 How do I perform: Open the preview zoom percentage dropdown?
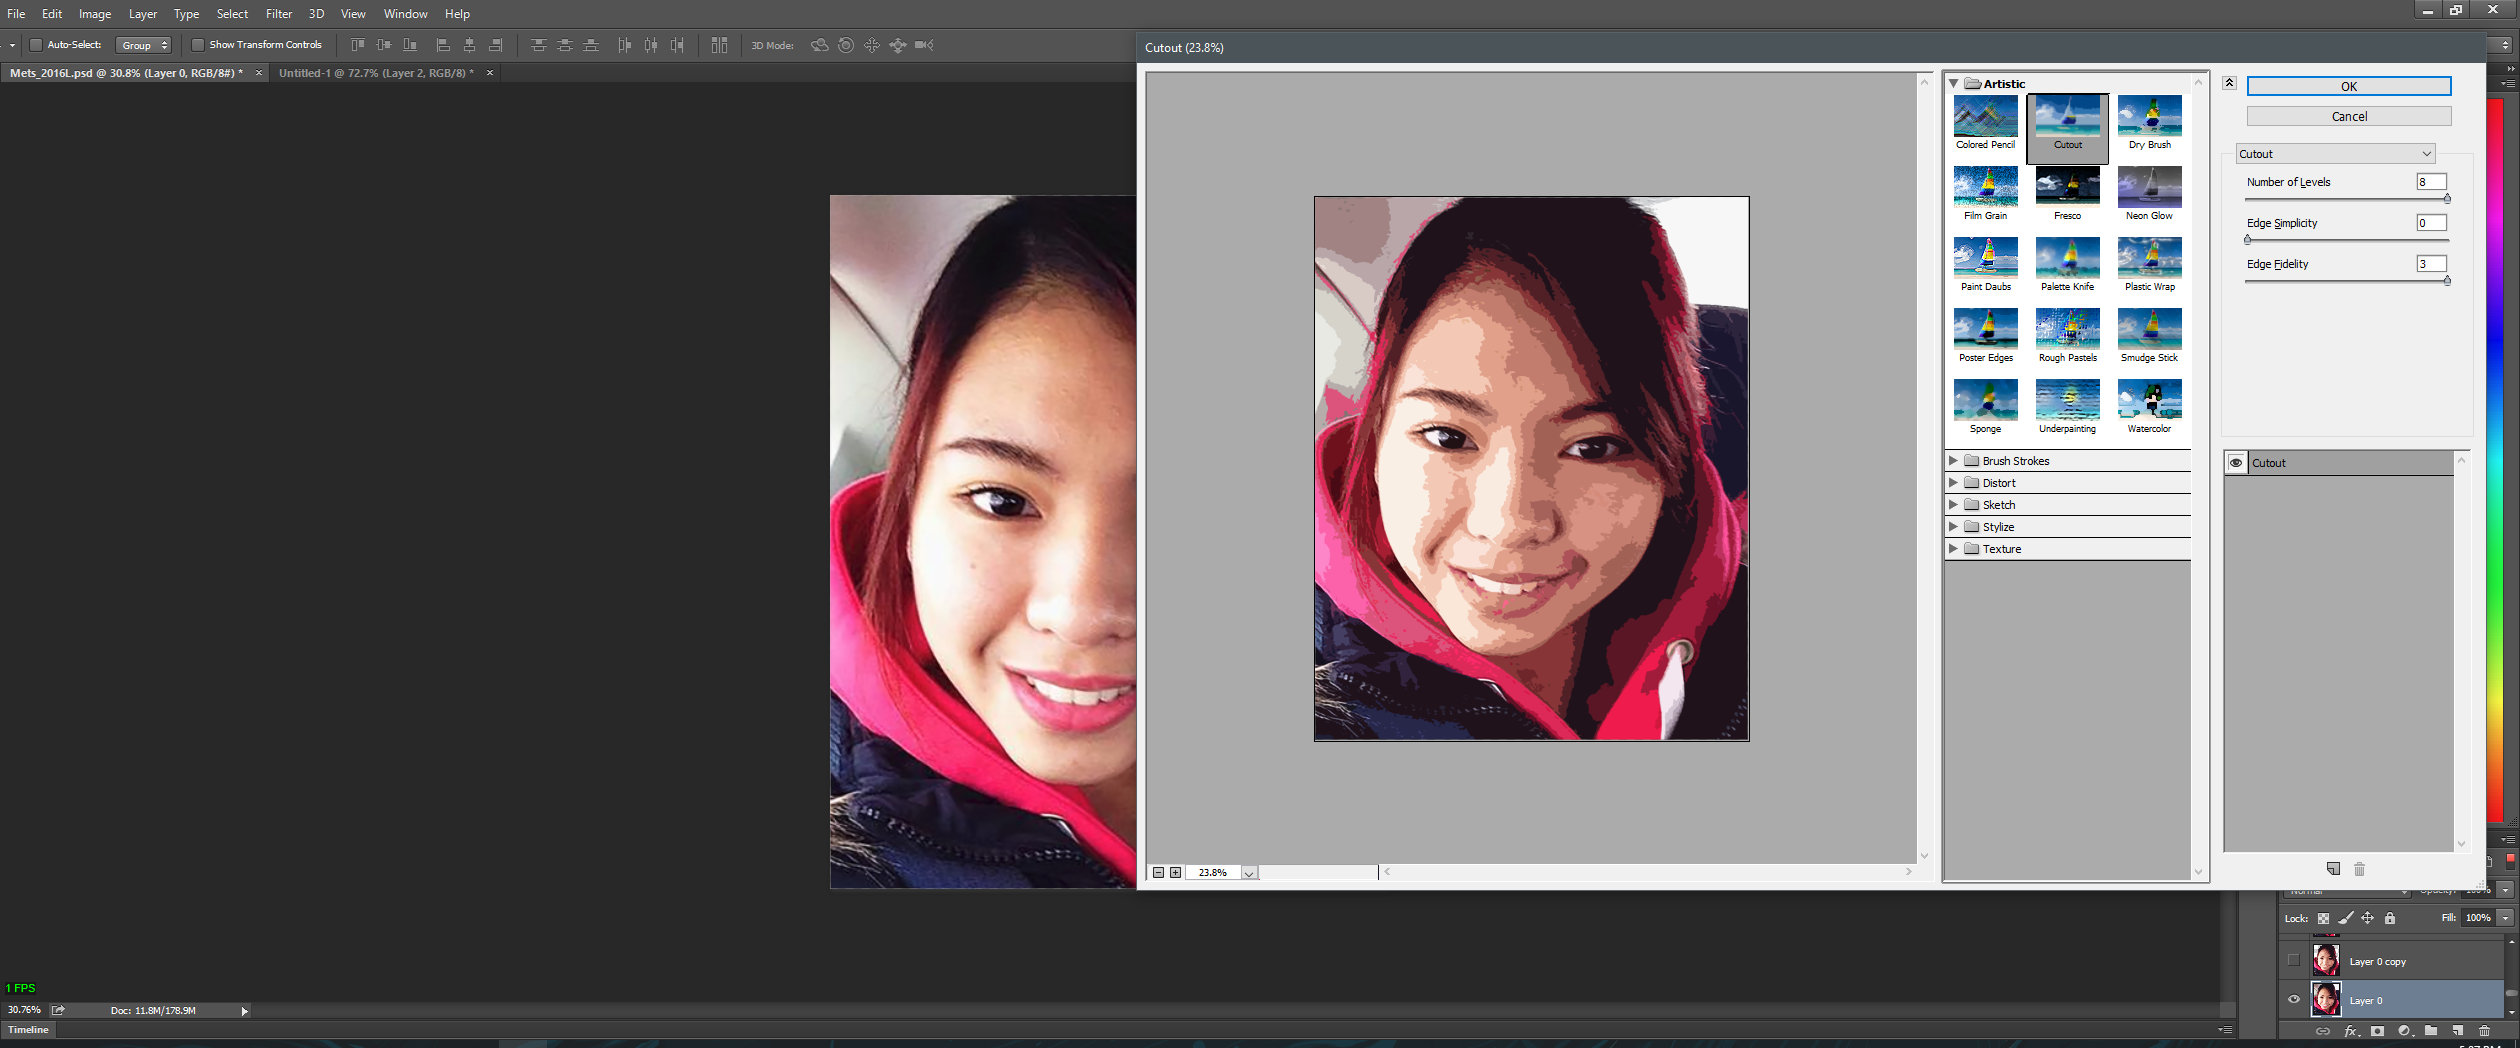click(x=1249, y=873)
